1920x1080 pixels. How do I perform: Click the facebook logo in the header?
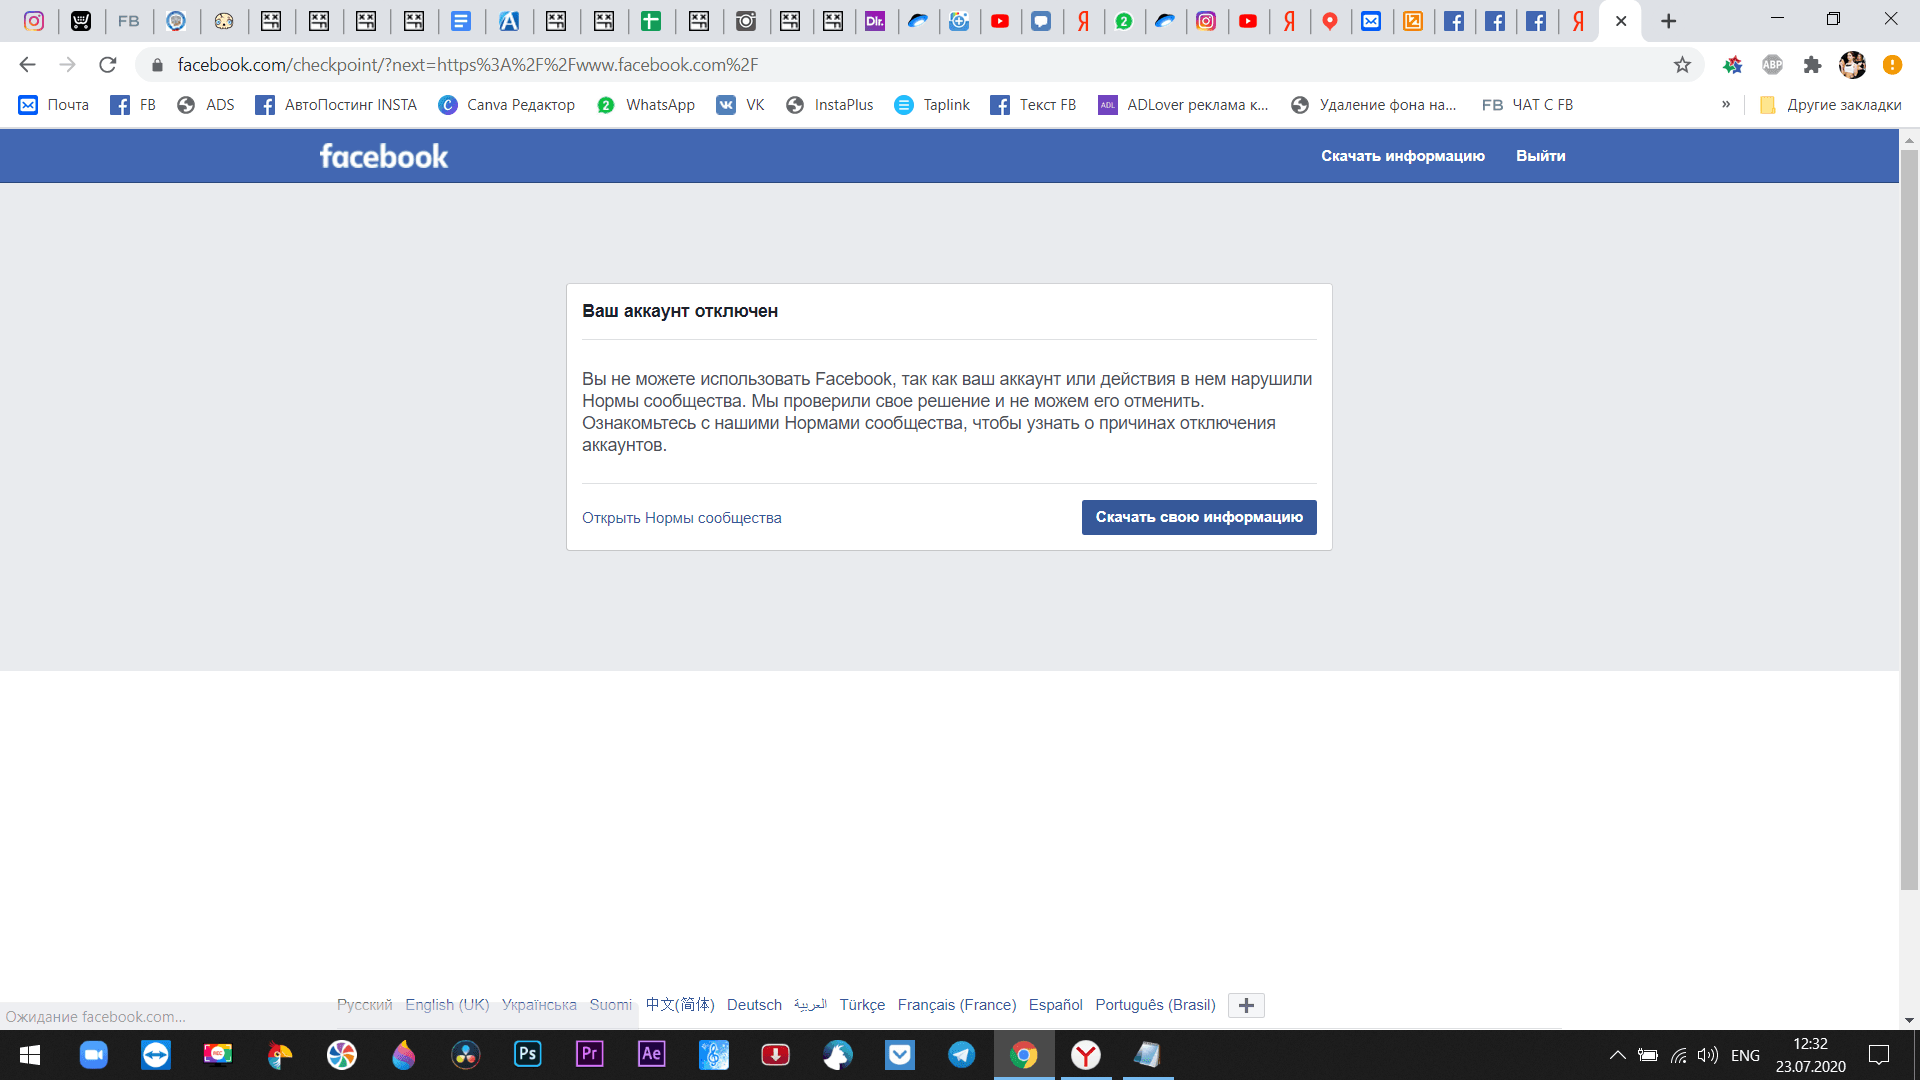(x=384, y=156)
